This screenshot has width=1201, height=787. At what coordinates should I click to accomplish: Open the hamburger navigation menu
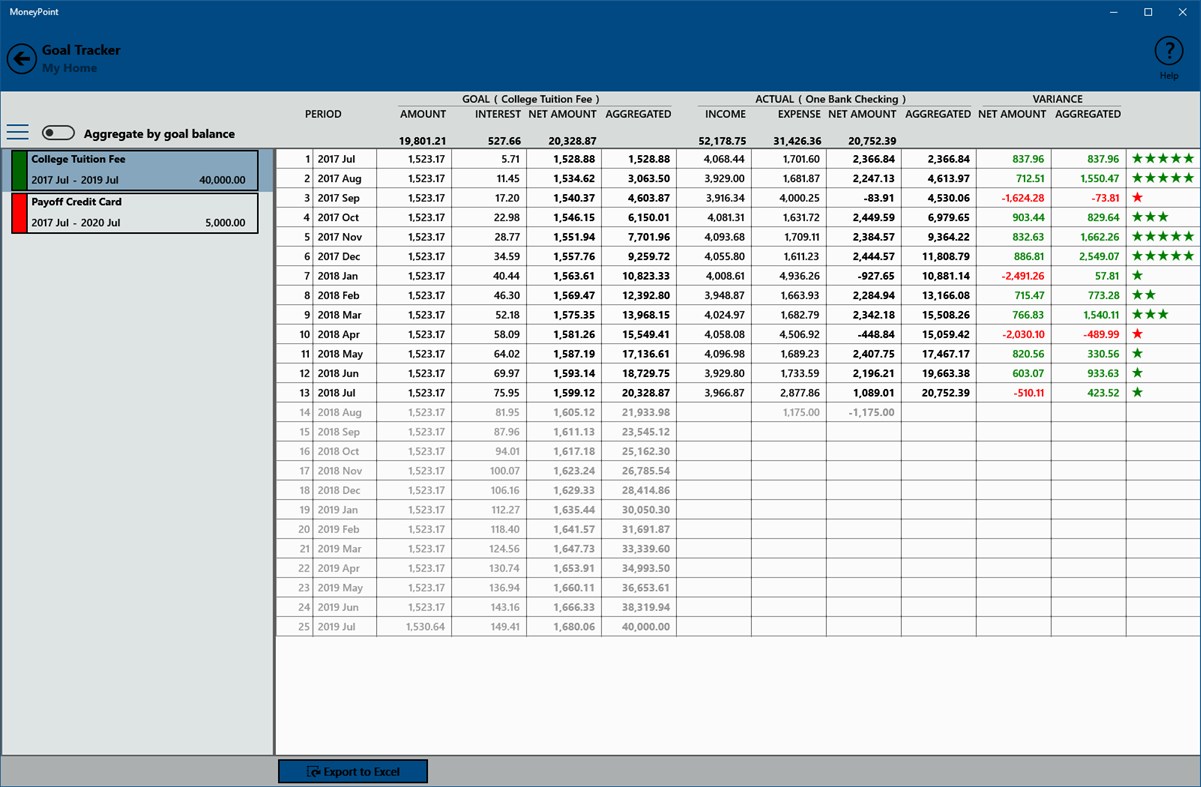point(18,133)
